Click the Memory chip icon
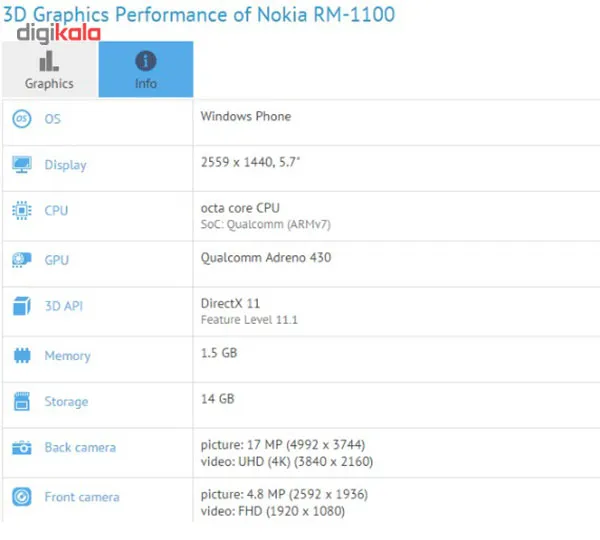The image size is (600, 540). (21, 355)
